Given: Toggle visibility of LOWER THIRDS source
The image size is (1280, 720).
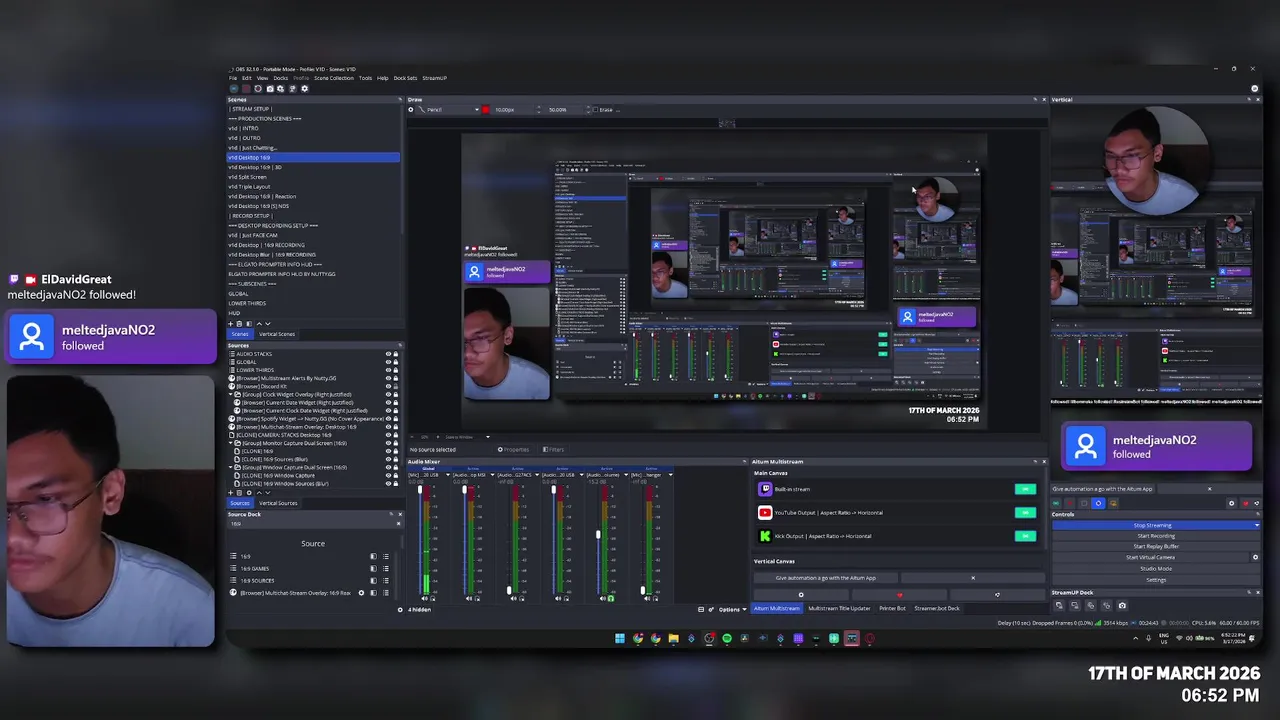Looking at the screenshot, I should 388,370.
